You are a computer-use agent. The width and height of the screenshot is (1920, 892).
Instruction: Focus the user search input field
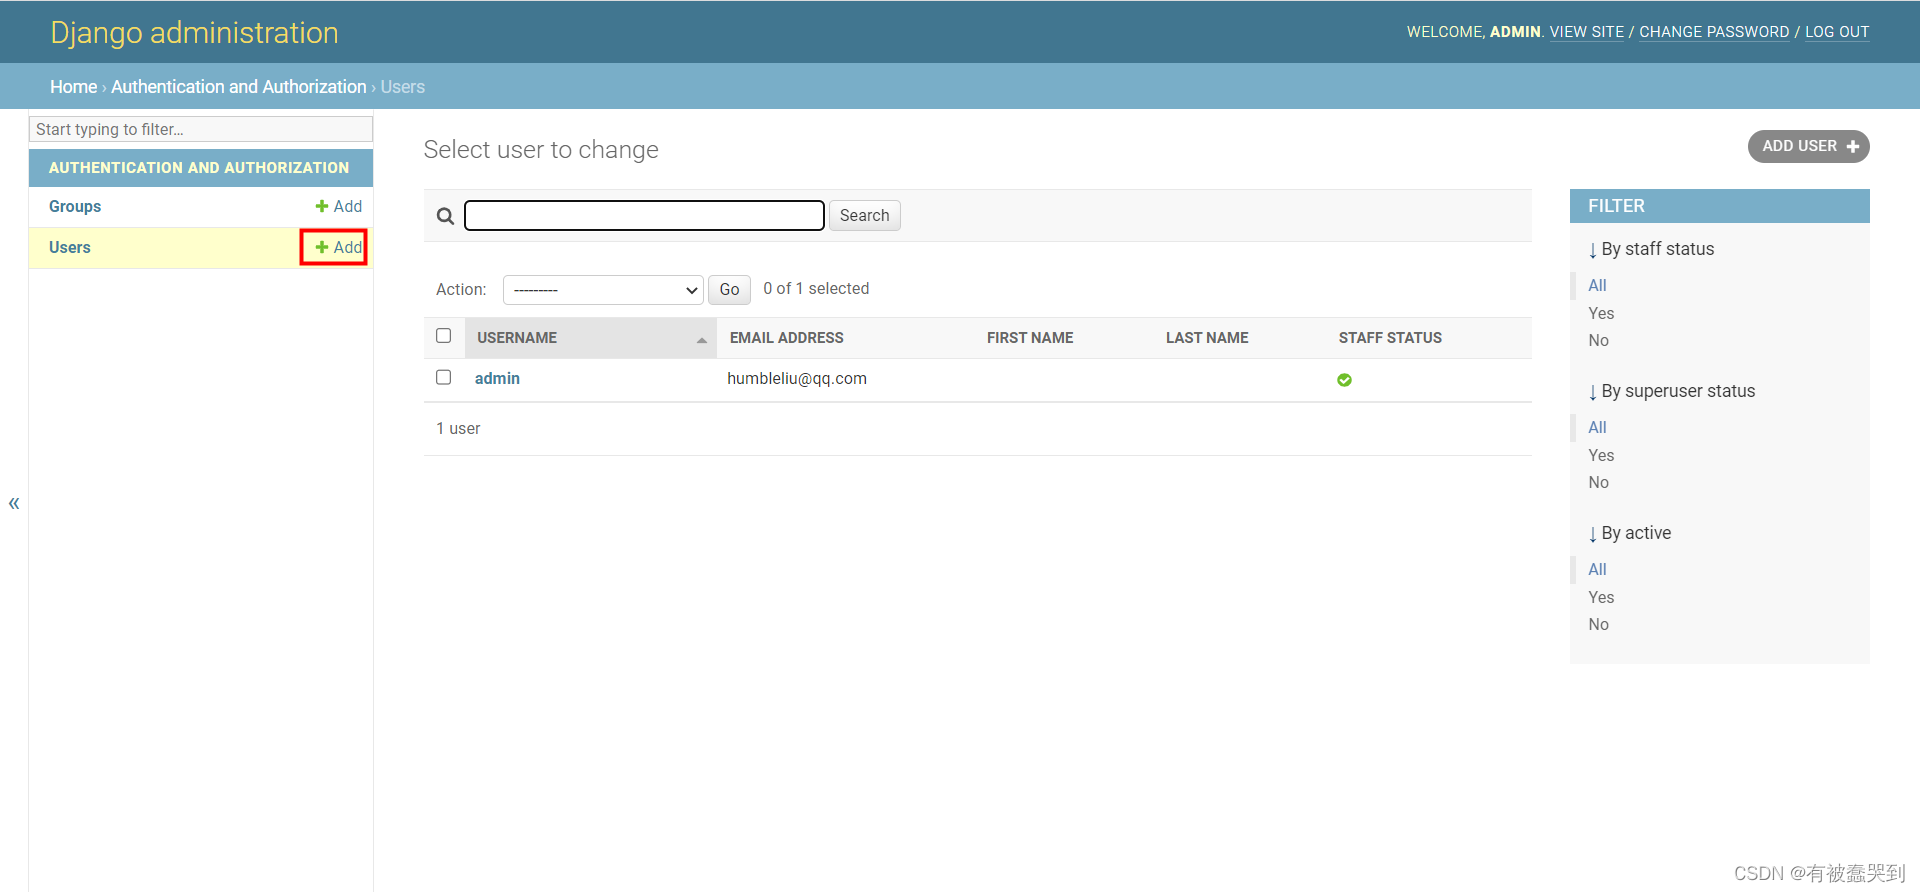pyautogui.click(x=644, y=216)
